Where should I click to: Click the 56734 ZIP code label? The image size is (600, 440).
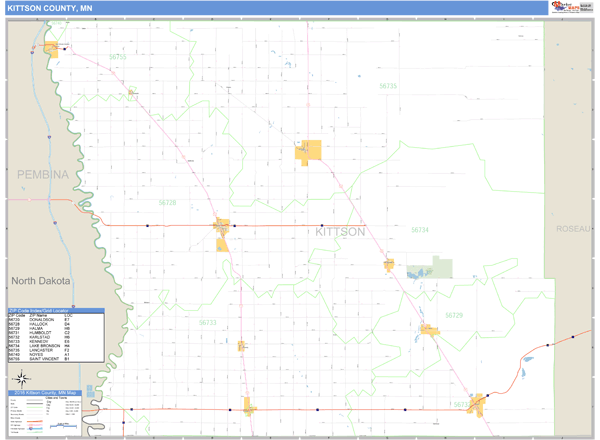[x=419, y=230]
